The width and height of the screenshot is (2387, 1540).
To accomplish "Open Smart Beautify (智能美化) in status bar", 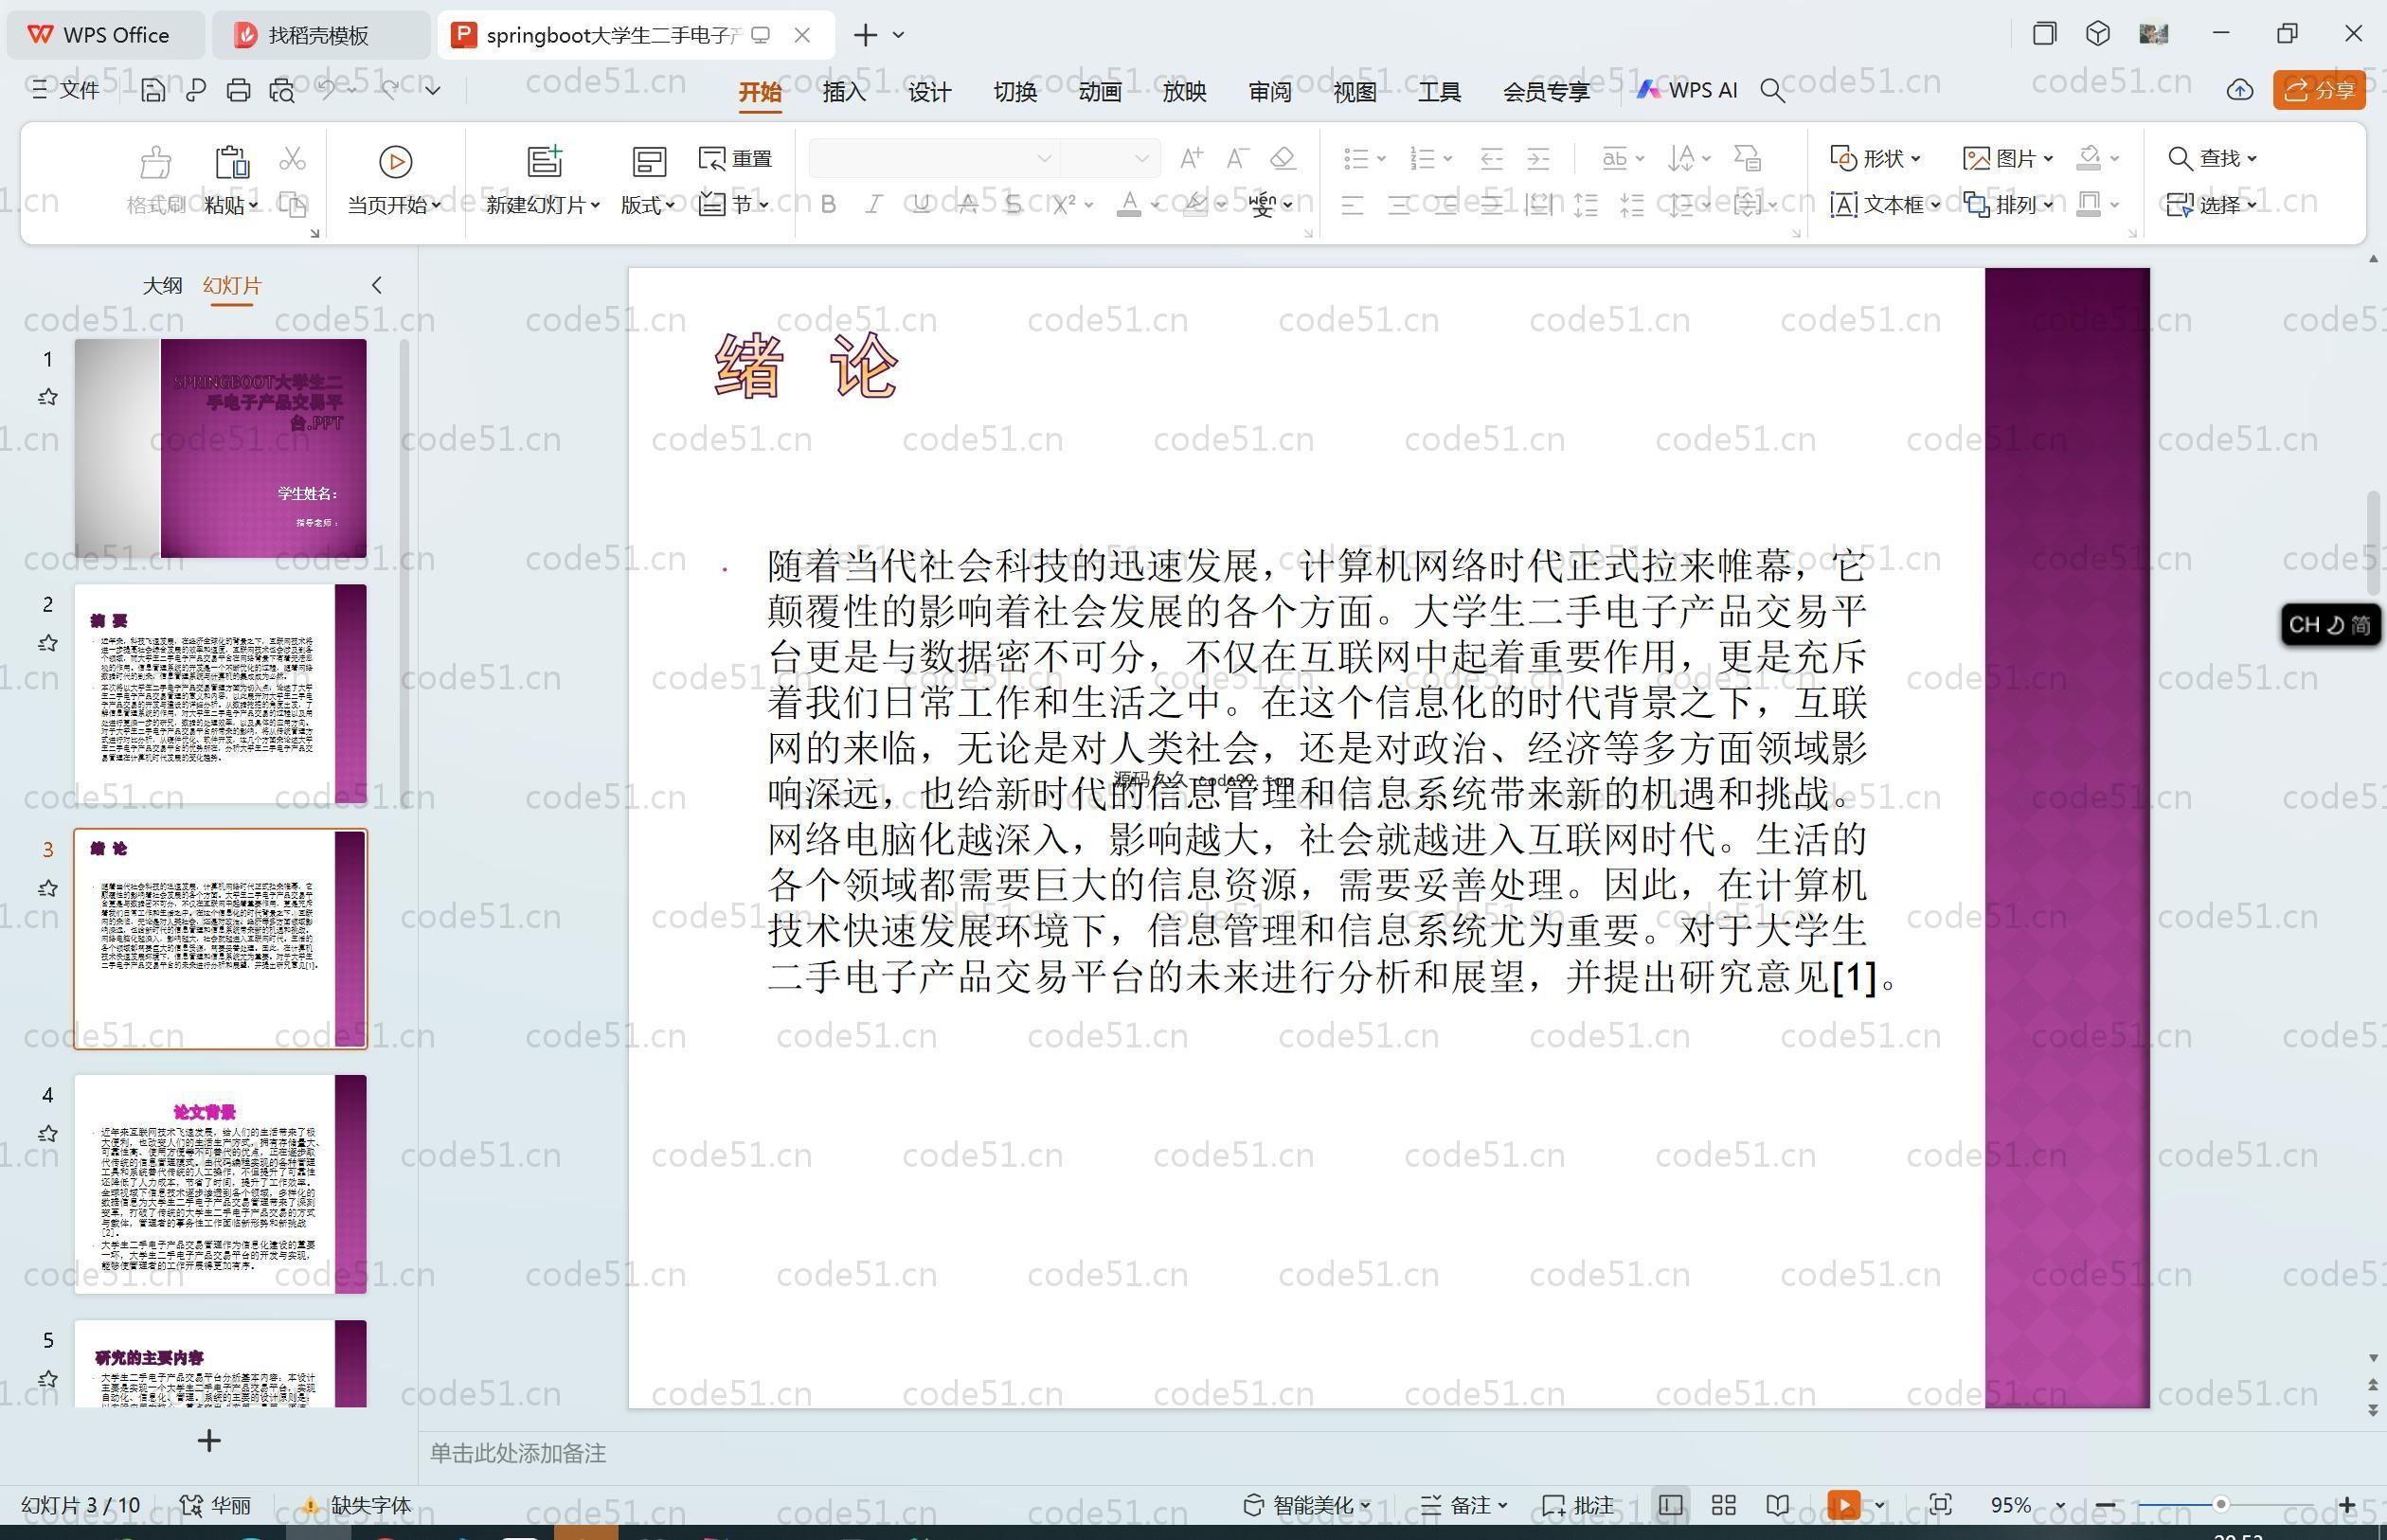I will pos(1307,1505).
